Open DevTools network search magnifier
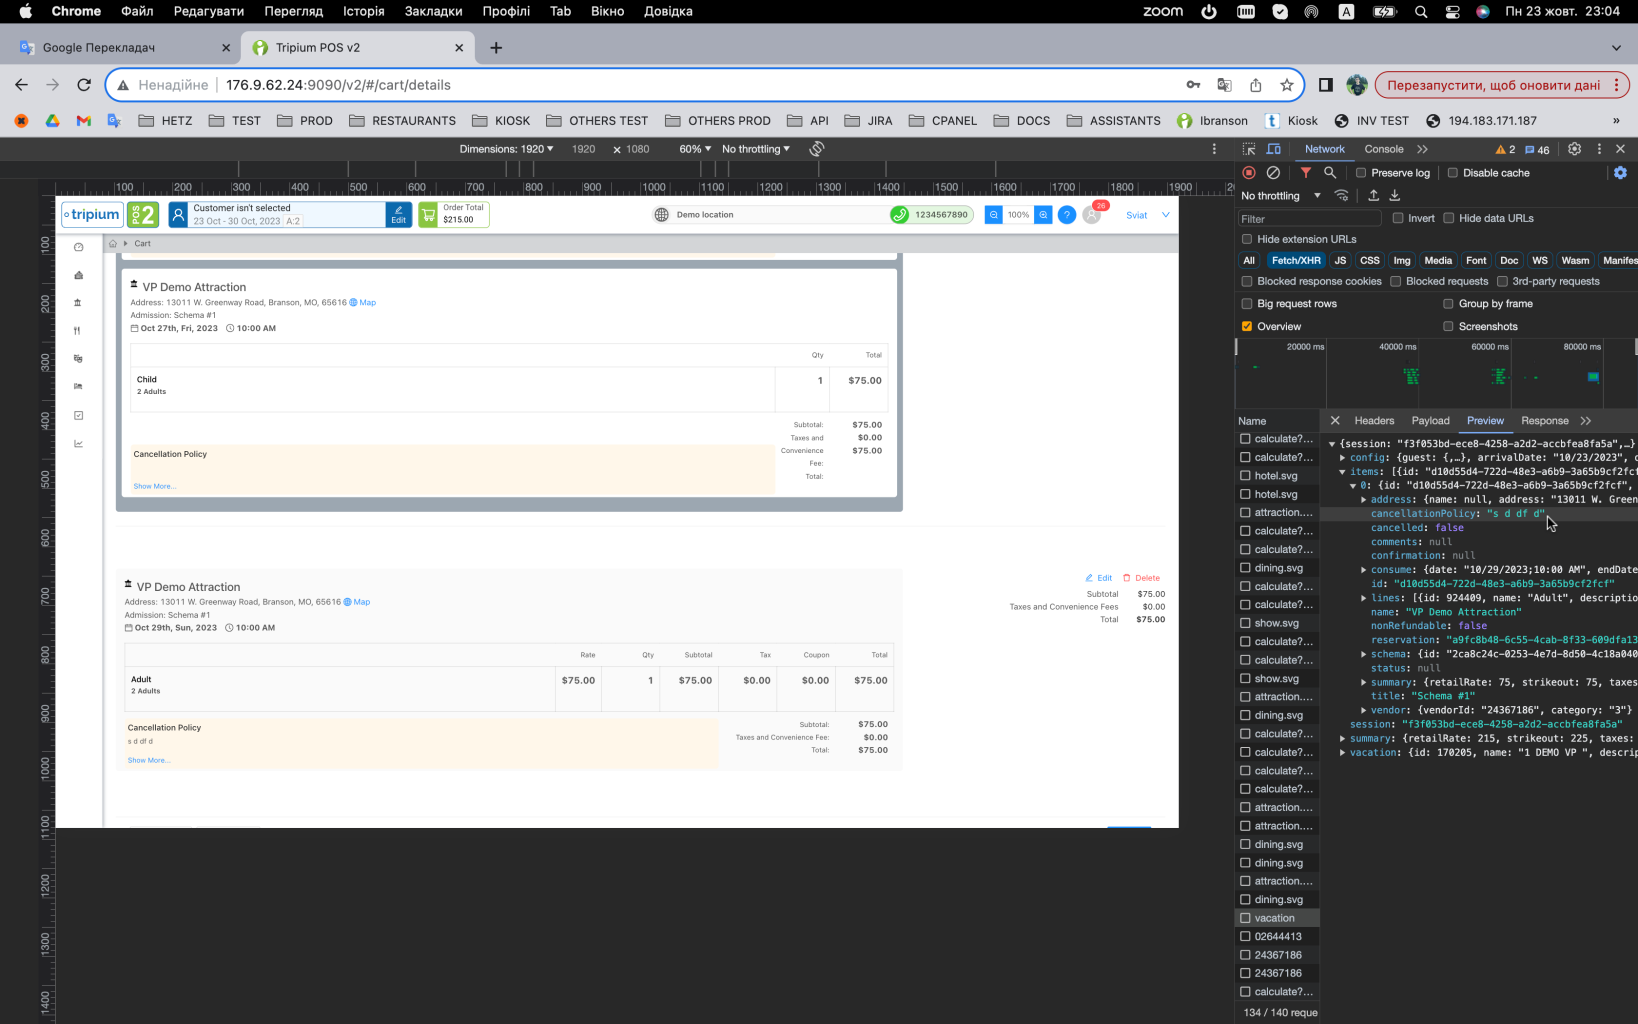Image resolution: width=1638 pixels, height=1024 pixels. tap(1330, 173)
